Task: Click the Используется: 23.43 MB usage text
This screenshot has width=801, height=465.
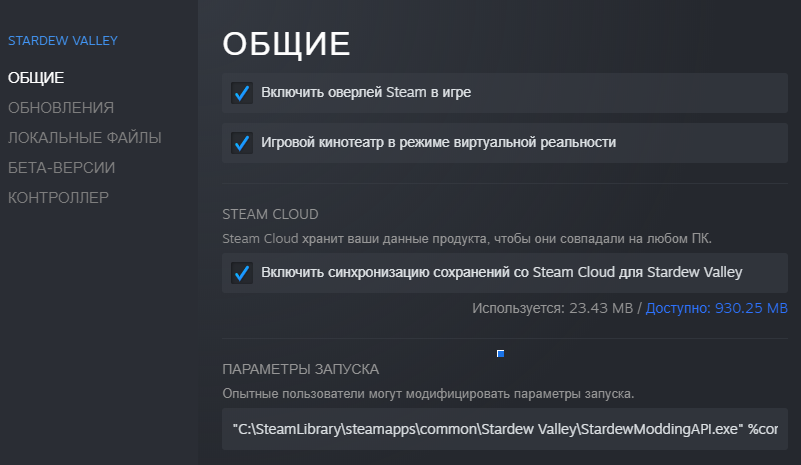Action: pos(552,309)
